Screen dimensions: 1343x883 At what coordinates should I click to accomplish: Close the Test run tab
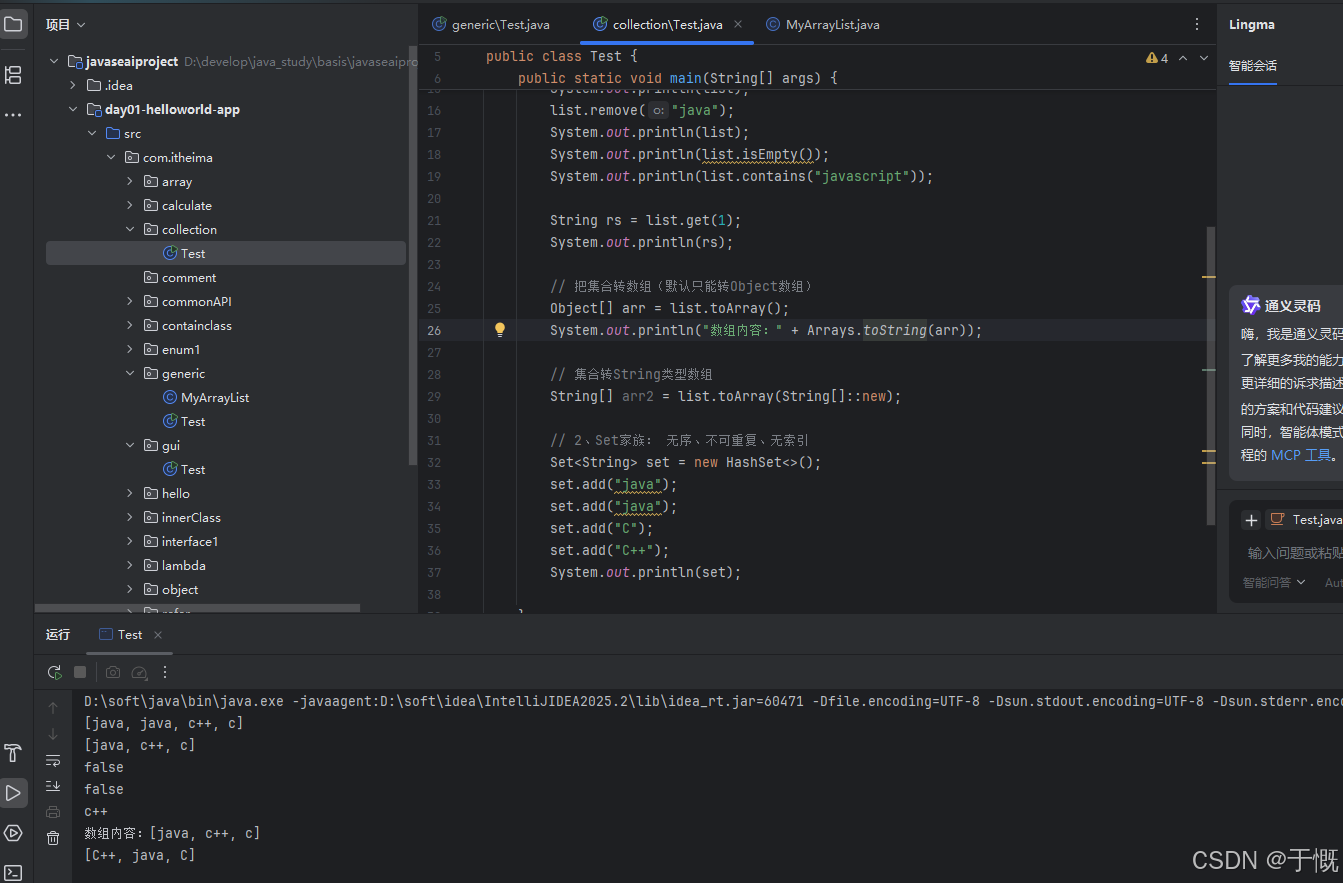[158, 635]
